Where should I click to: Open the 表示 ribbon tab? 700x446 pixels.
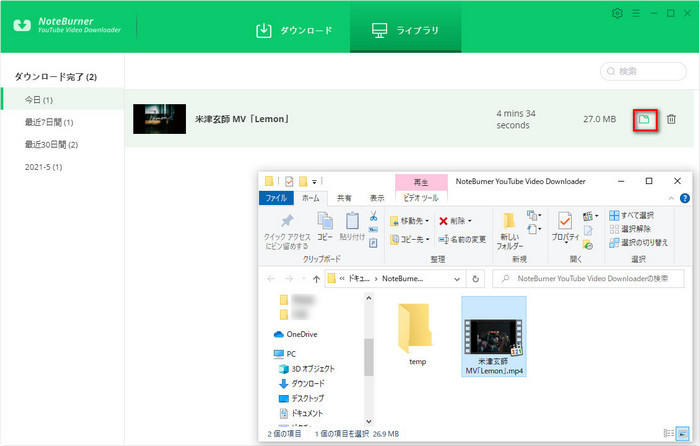(377, 198)
